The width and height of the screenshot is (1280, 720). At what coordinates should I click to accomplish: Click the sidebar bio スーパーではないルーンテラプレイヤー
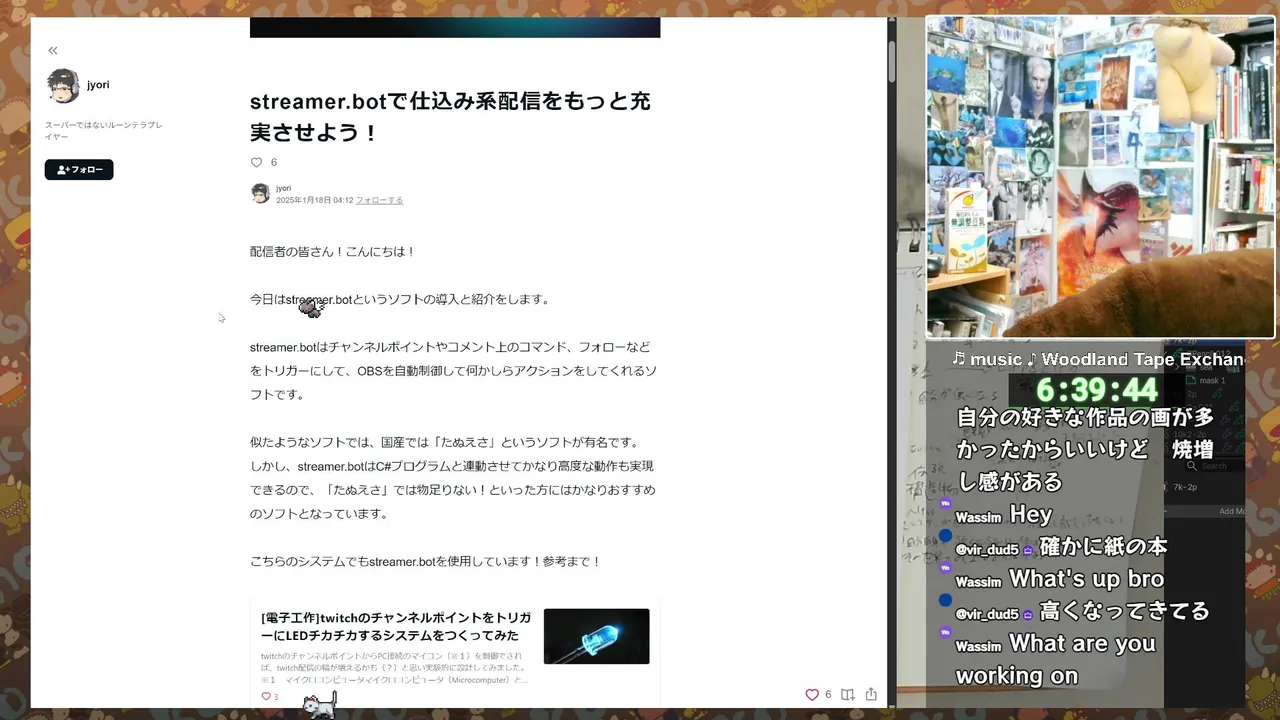104,131
